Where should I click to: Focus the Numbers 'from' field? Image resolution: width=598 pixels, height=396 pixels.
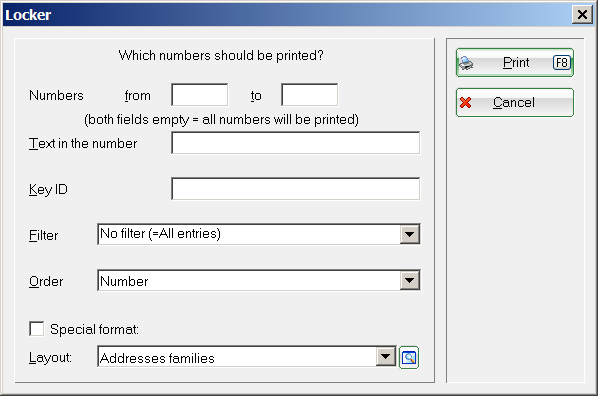point(200,95)
